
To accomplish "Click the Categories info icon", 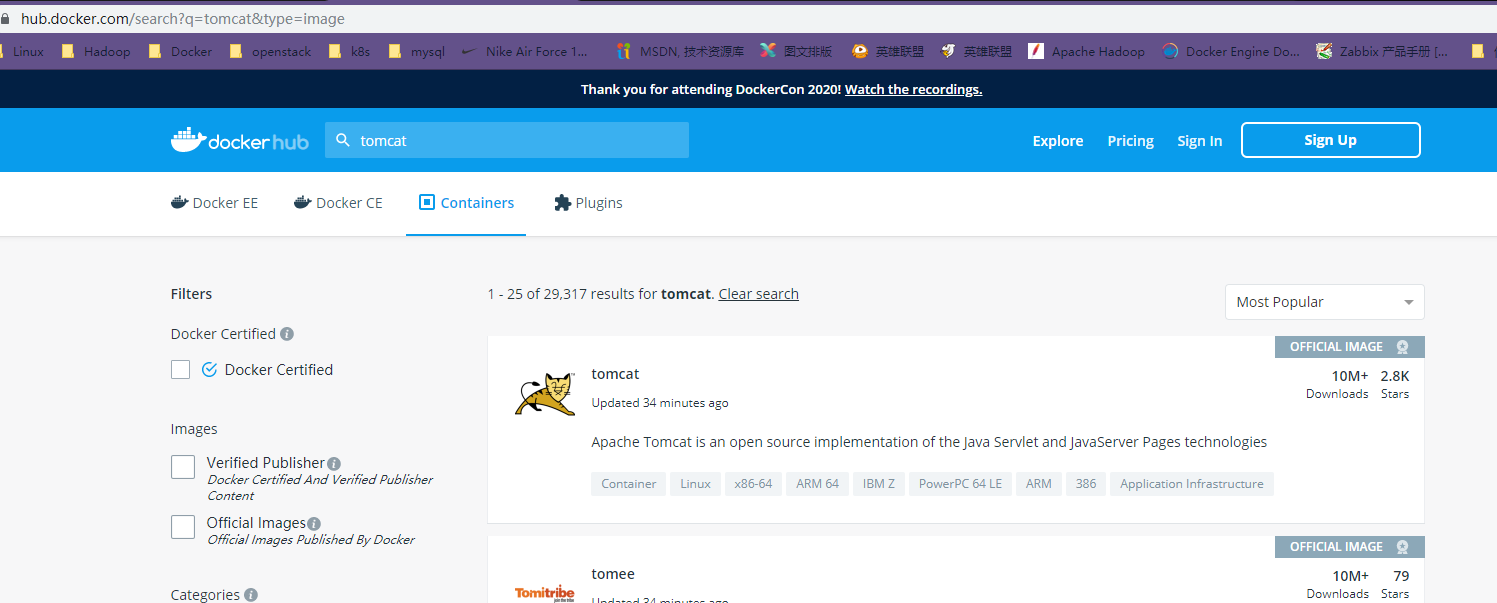I will click(251, 595).
